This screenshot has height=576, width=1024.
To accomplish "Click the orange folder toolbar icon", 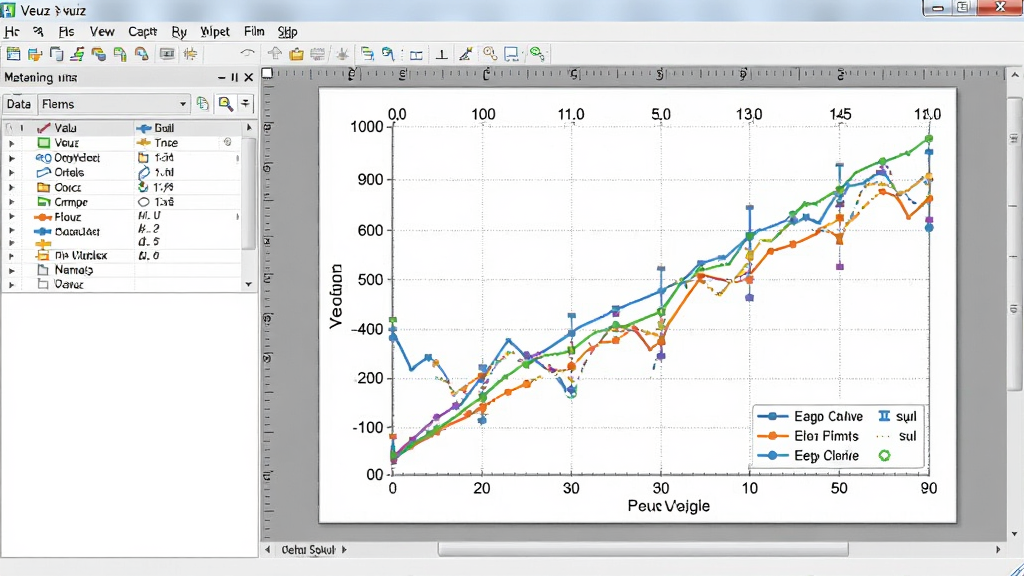I will click(x=296, y=54).
